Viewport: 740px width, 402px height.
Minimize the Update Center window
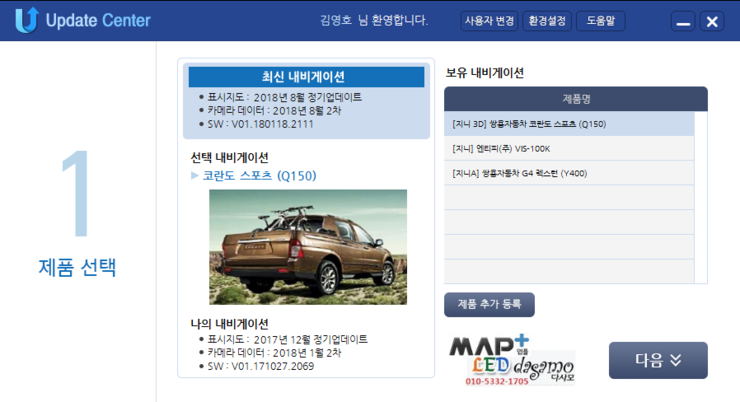(683, 21)
